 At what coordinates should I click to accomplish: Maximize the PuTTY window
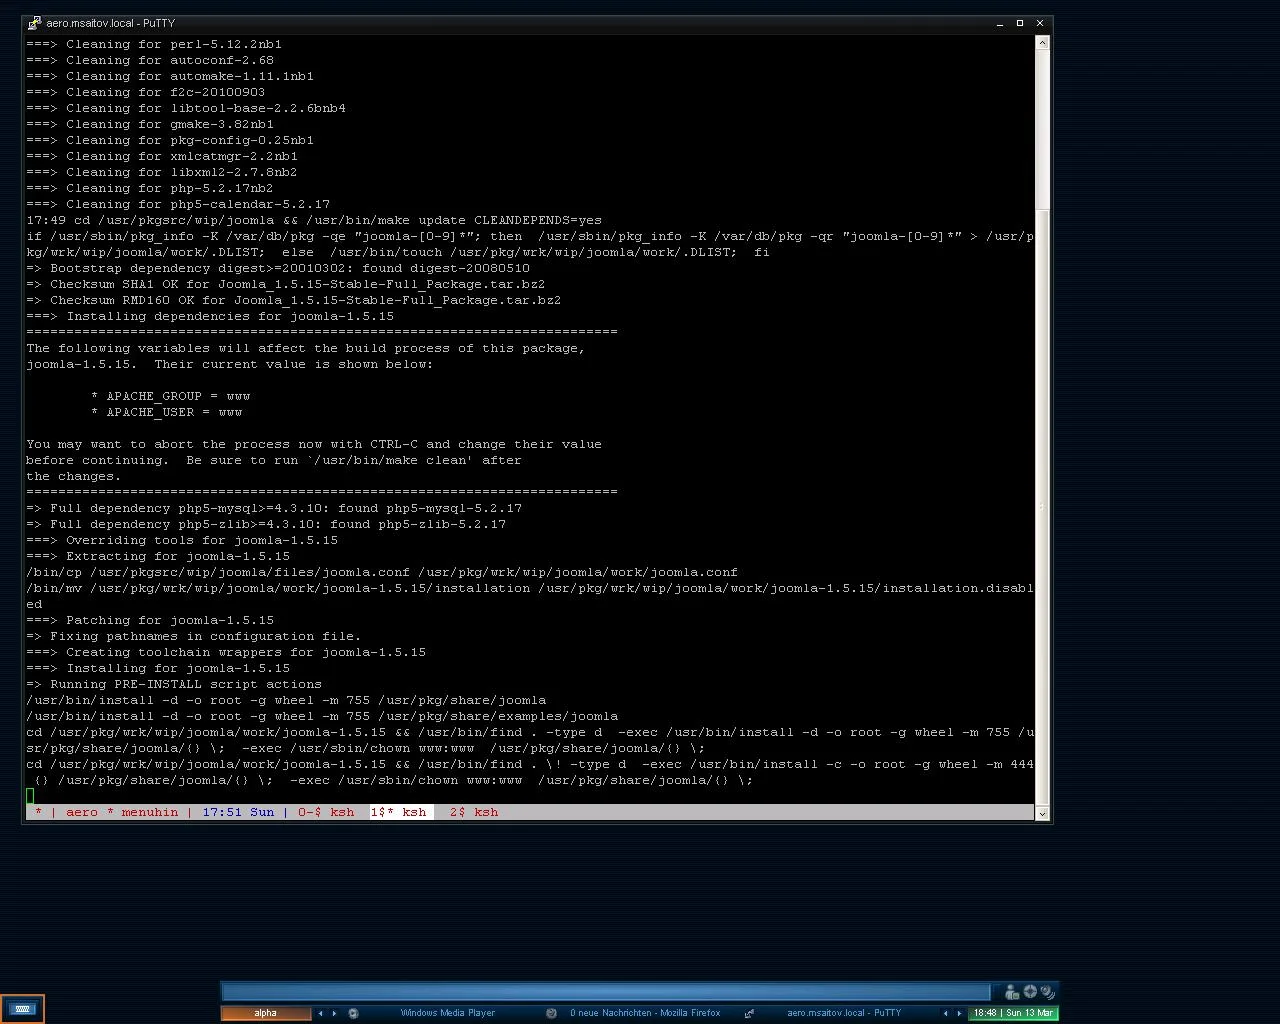point(1020,23)
